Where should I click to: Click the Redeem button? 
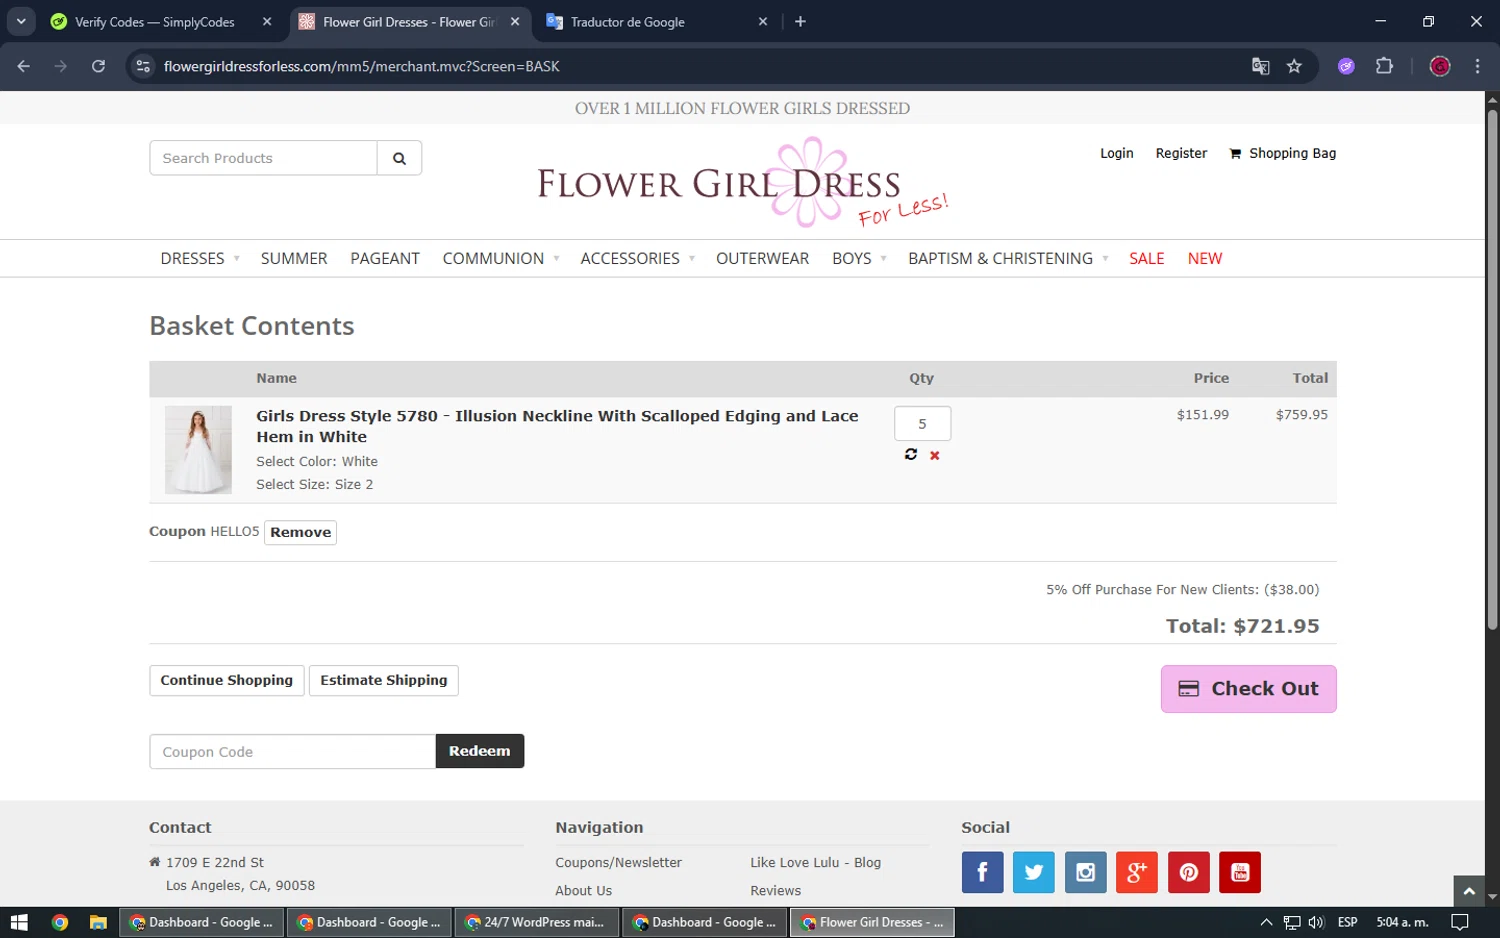click(480, 751)
